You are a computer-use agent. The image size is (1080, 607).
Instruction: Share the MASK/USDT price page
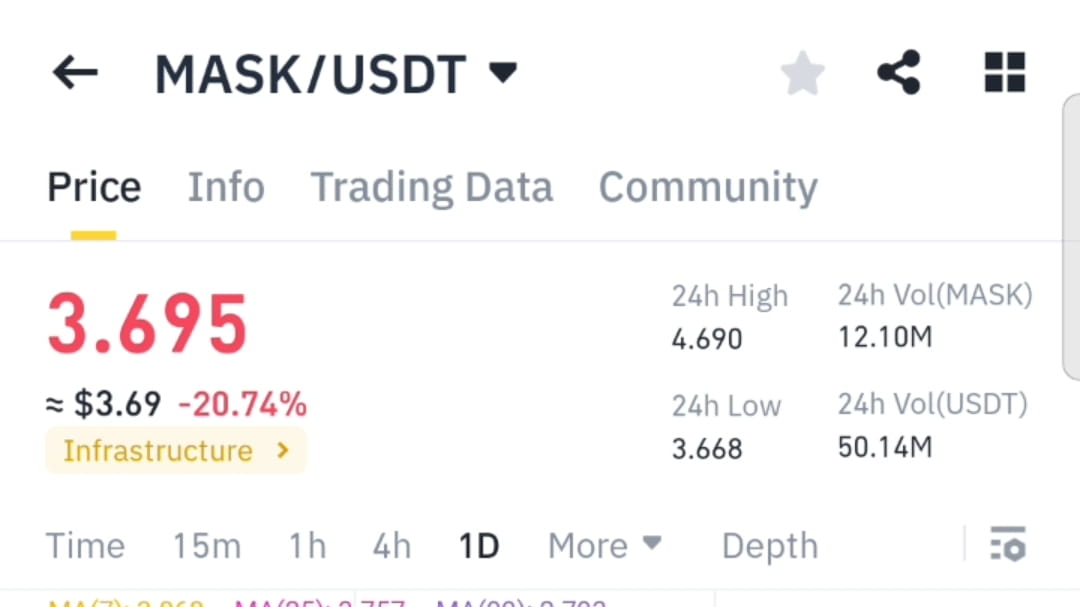(899, 71)
